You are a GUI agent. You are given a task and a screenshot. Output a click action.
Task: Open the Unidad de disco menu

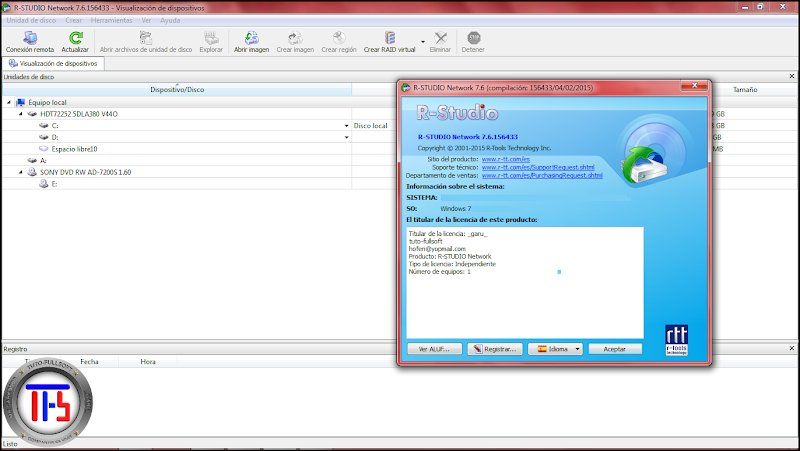[31, 20]
